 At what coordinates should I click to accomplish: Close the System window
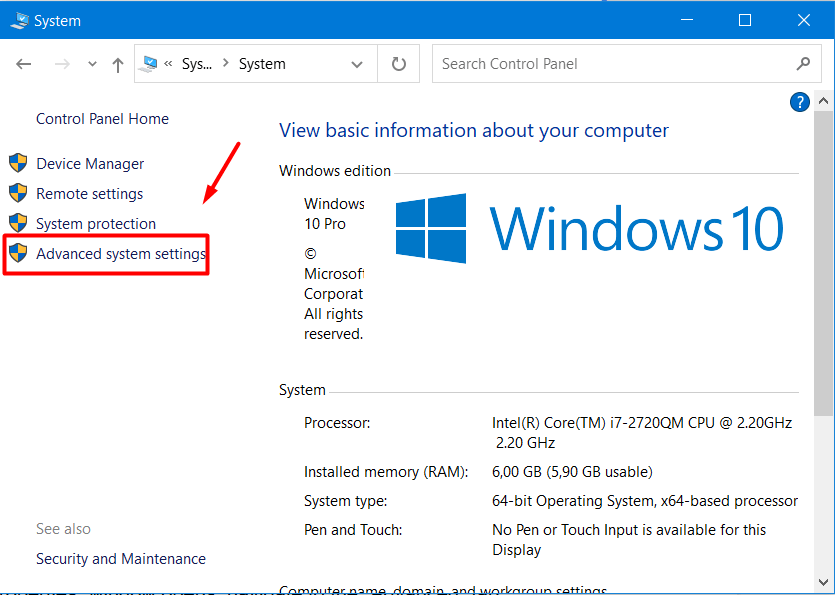[804, 20]
